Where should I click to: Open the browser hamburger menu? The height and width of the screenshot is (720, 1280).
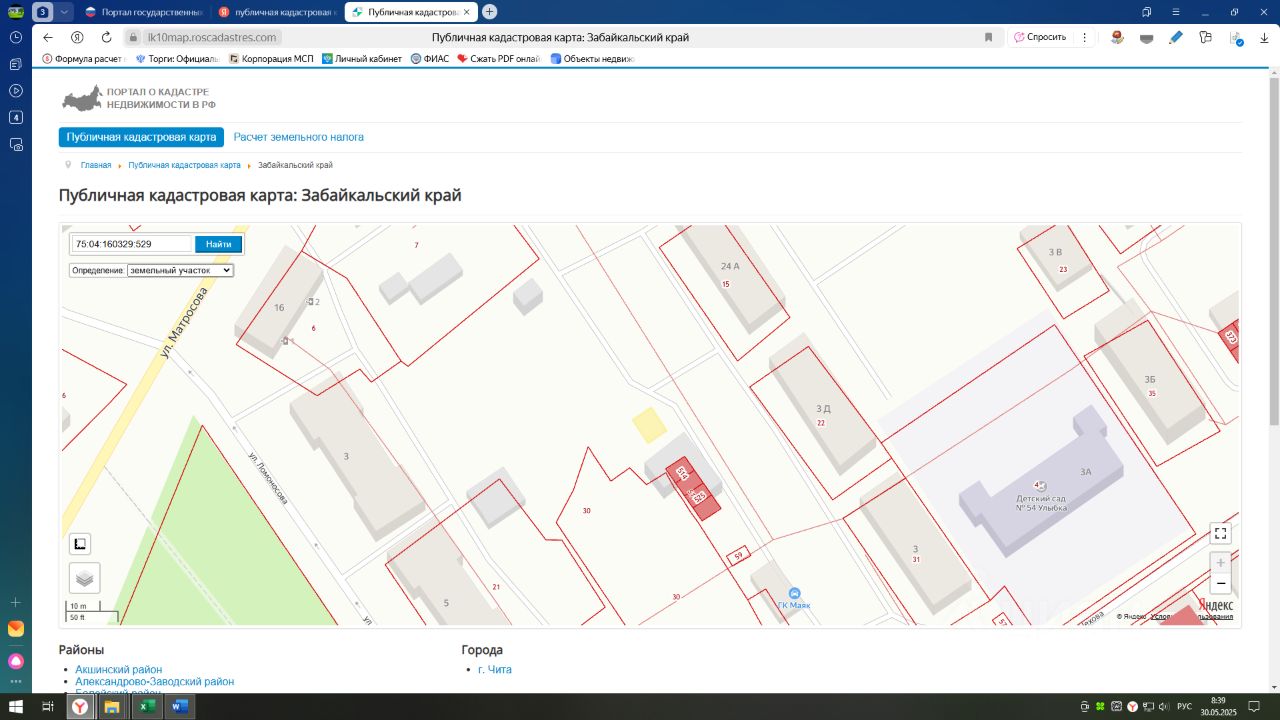[1175, 12]
